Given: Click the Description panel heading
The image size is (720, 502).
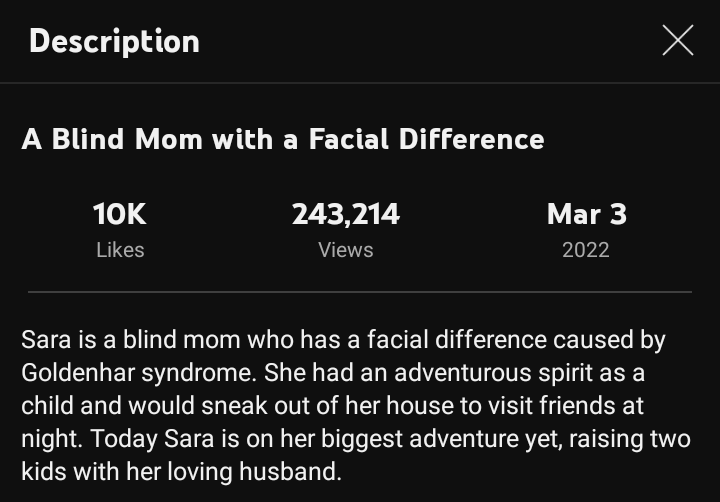Looking at the screenshot, I should click(114, 41).
